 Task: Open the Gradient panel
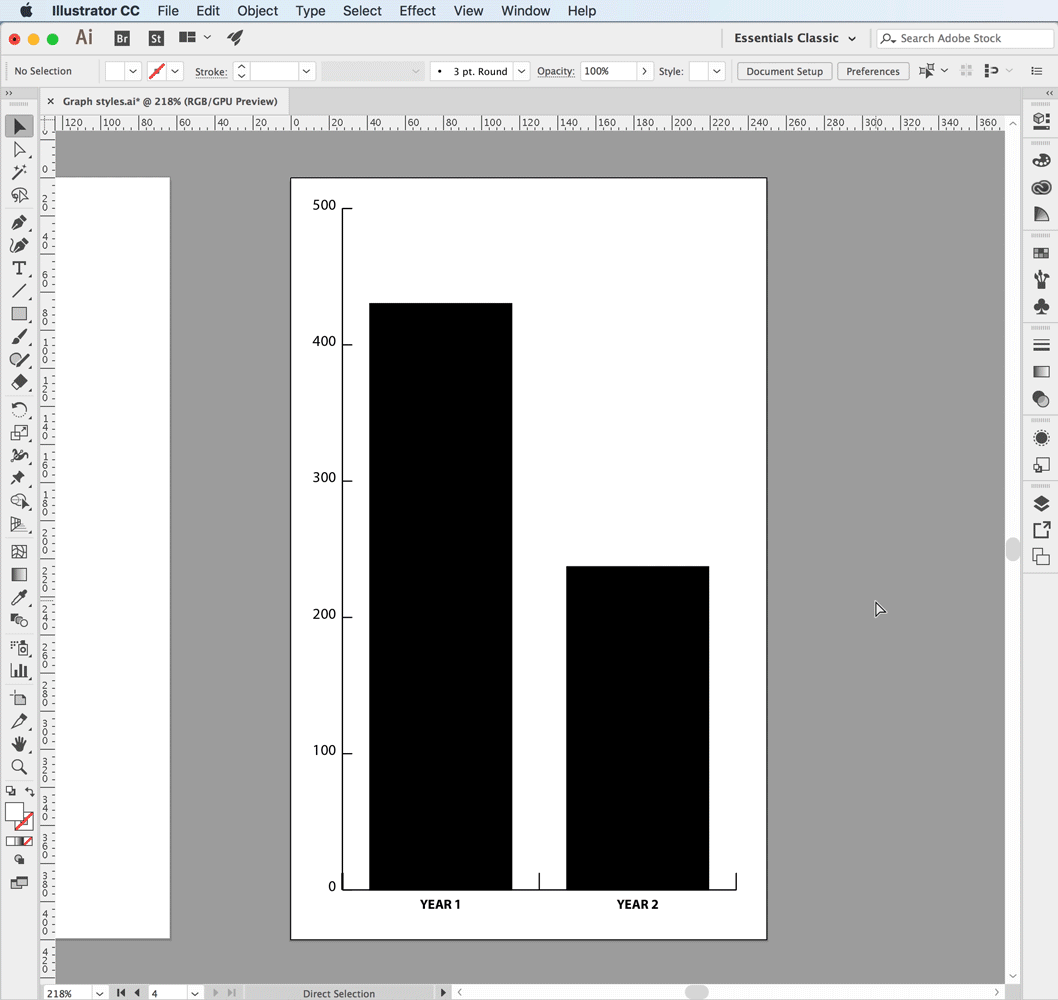tap(1041, 371)
